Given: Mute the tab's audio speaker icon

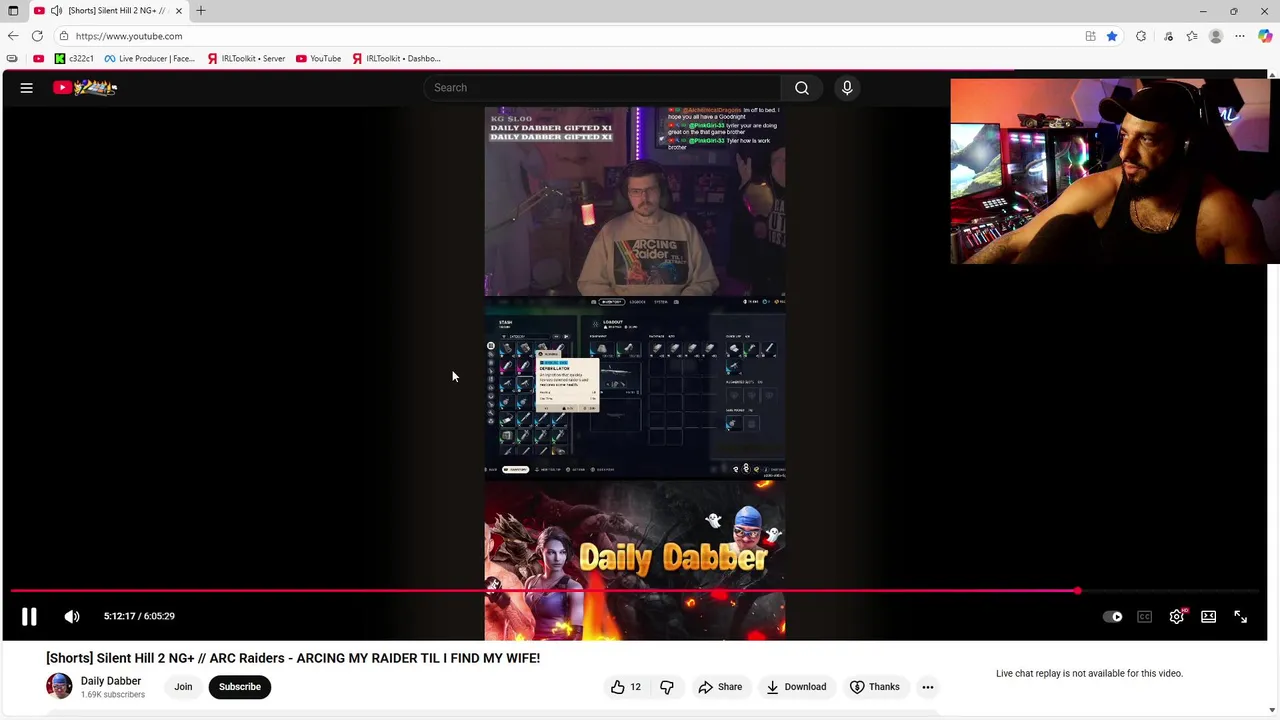Looking at the screenshot, I should 57,11.
